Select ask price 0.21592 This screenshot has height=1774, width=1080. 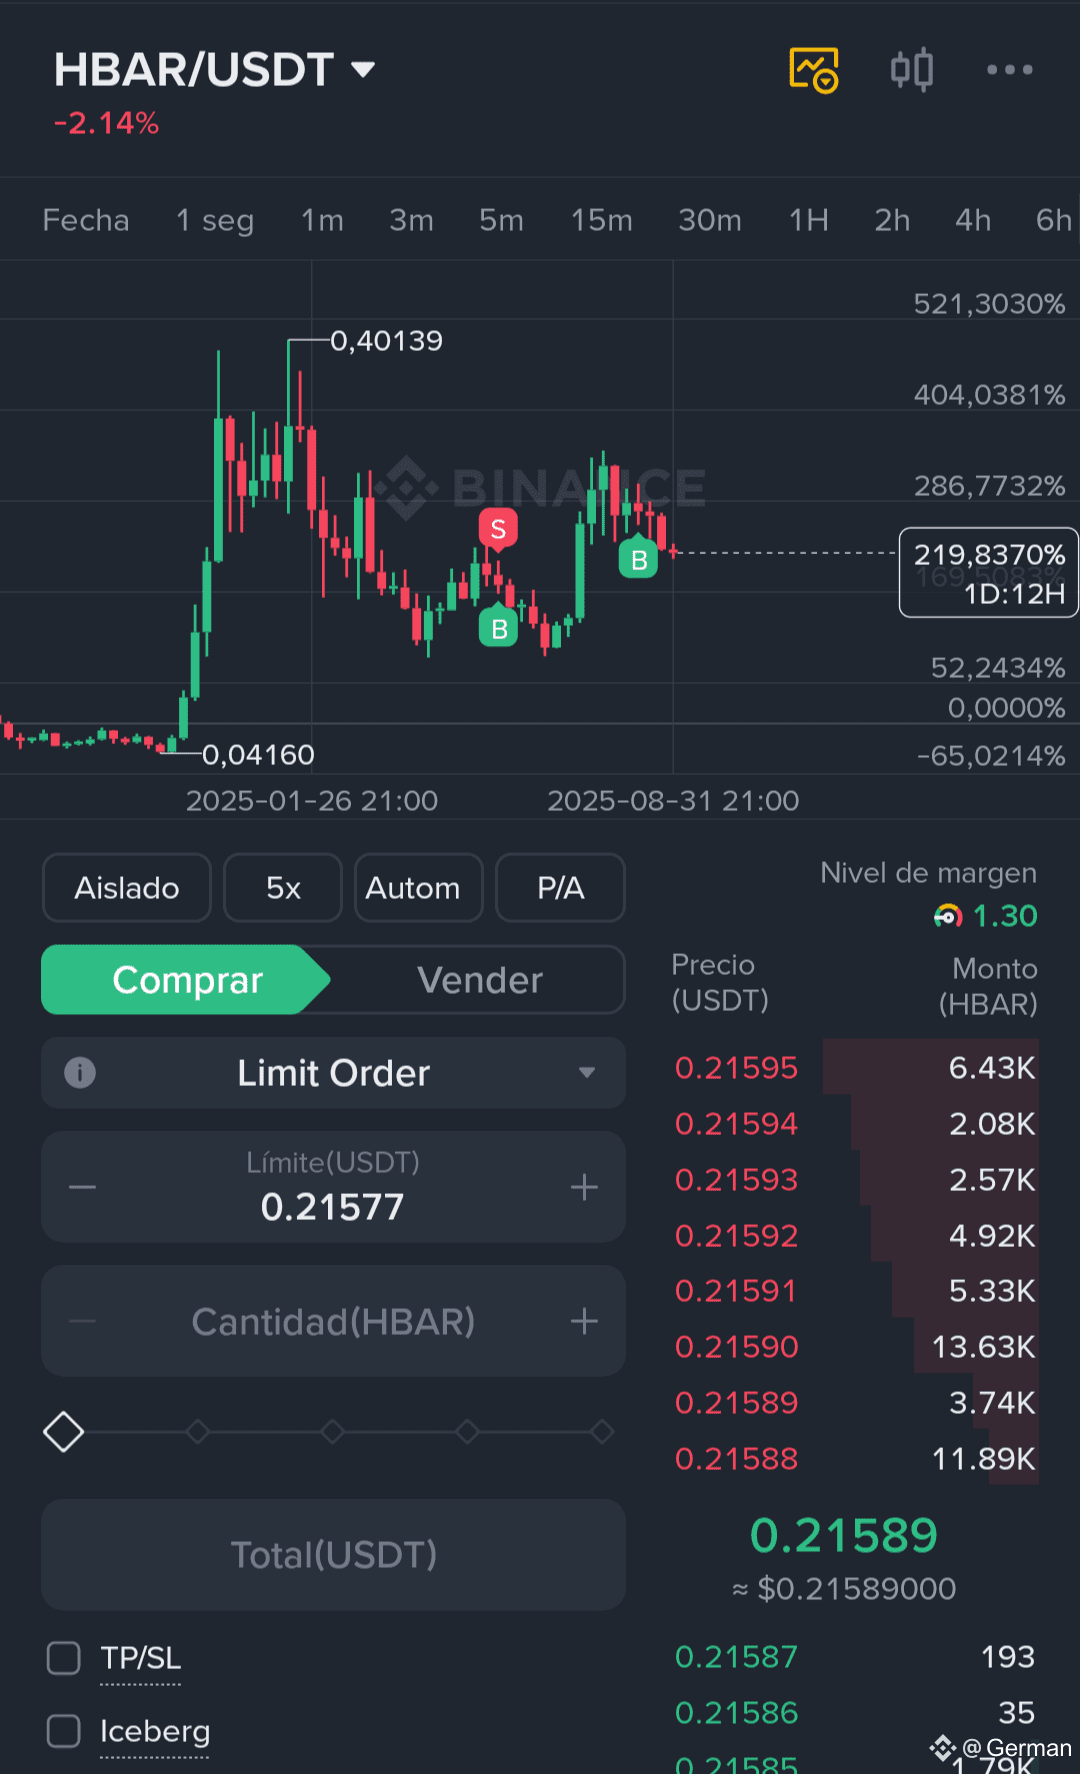point(736,1235)
